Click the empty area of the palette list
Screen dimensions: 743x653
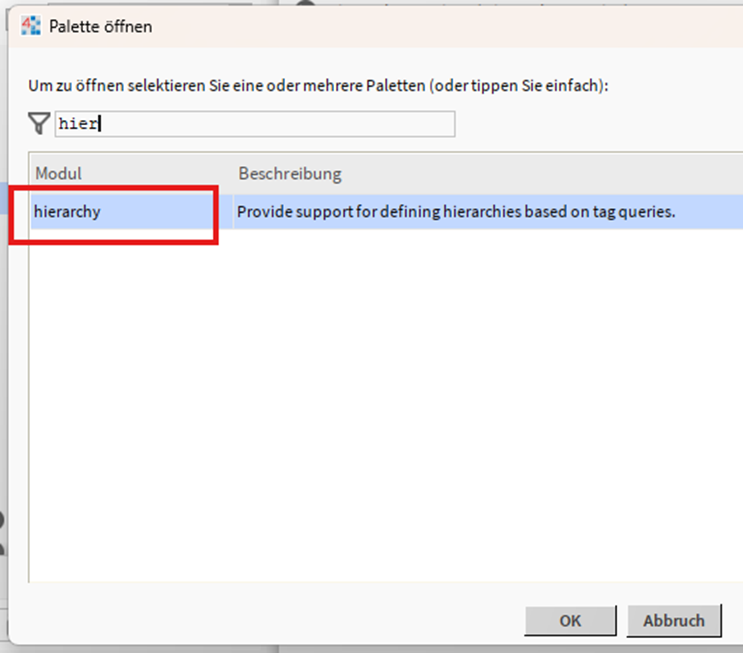click(x=386, y=405)
